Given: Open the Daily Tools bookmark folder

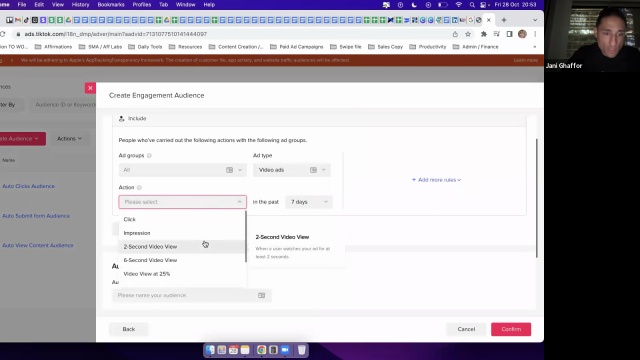Looking at the screenshot, I should pos(145,47).
